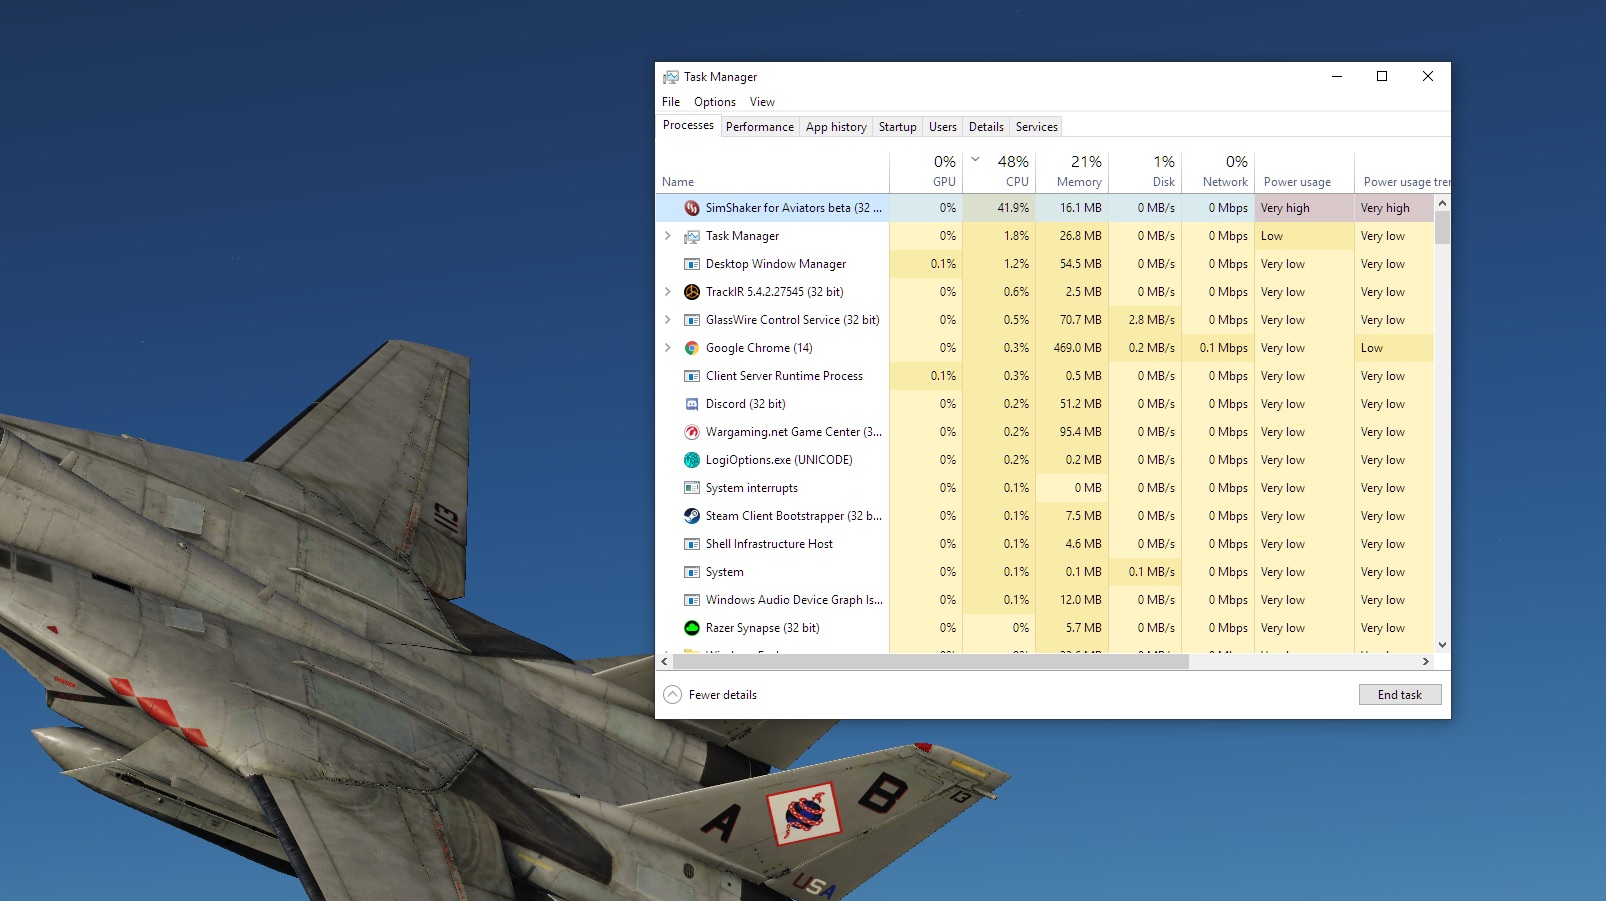Image resolution: width=1606 pixels, height=901 pixels.
Task: Click the Desktop Window Manager icon
Action: coord(691,264)
